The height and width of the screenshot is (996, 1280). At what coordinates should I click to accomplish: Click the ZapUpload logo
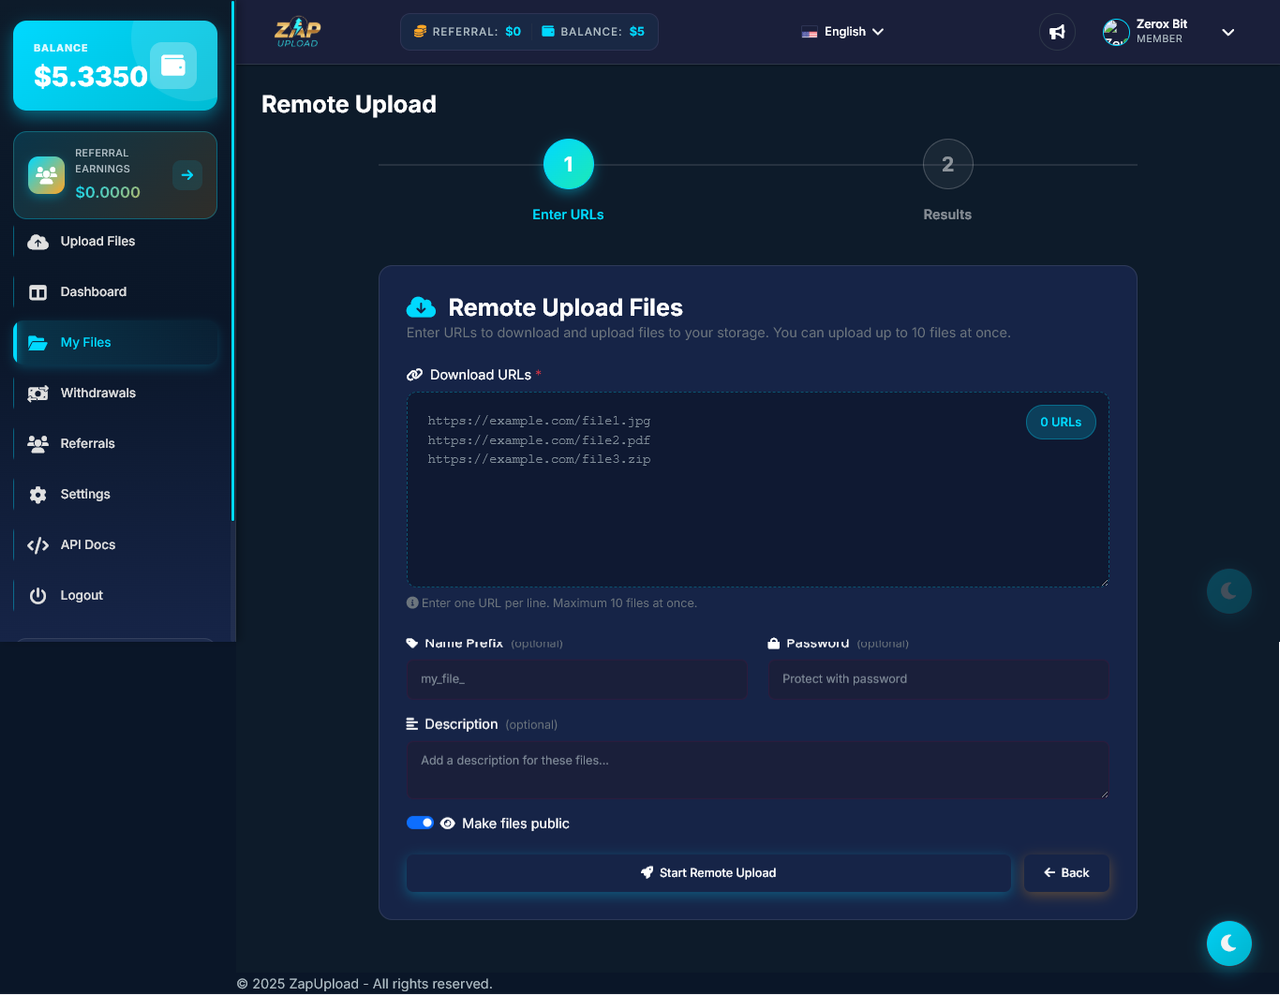pyautogui.click(x=297, y=32)
